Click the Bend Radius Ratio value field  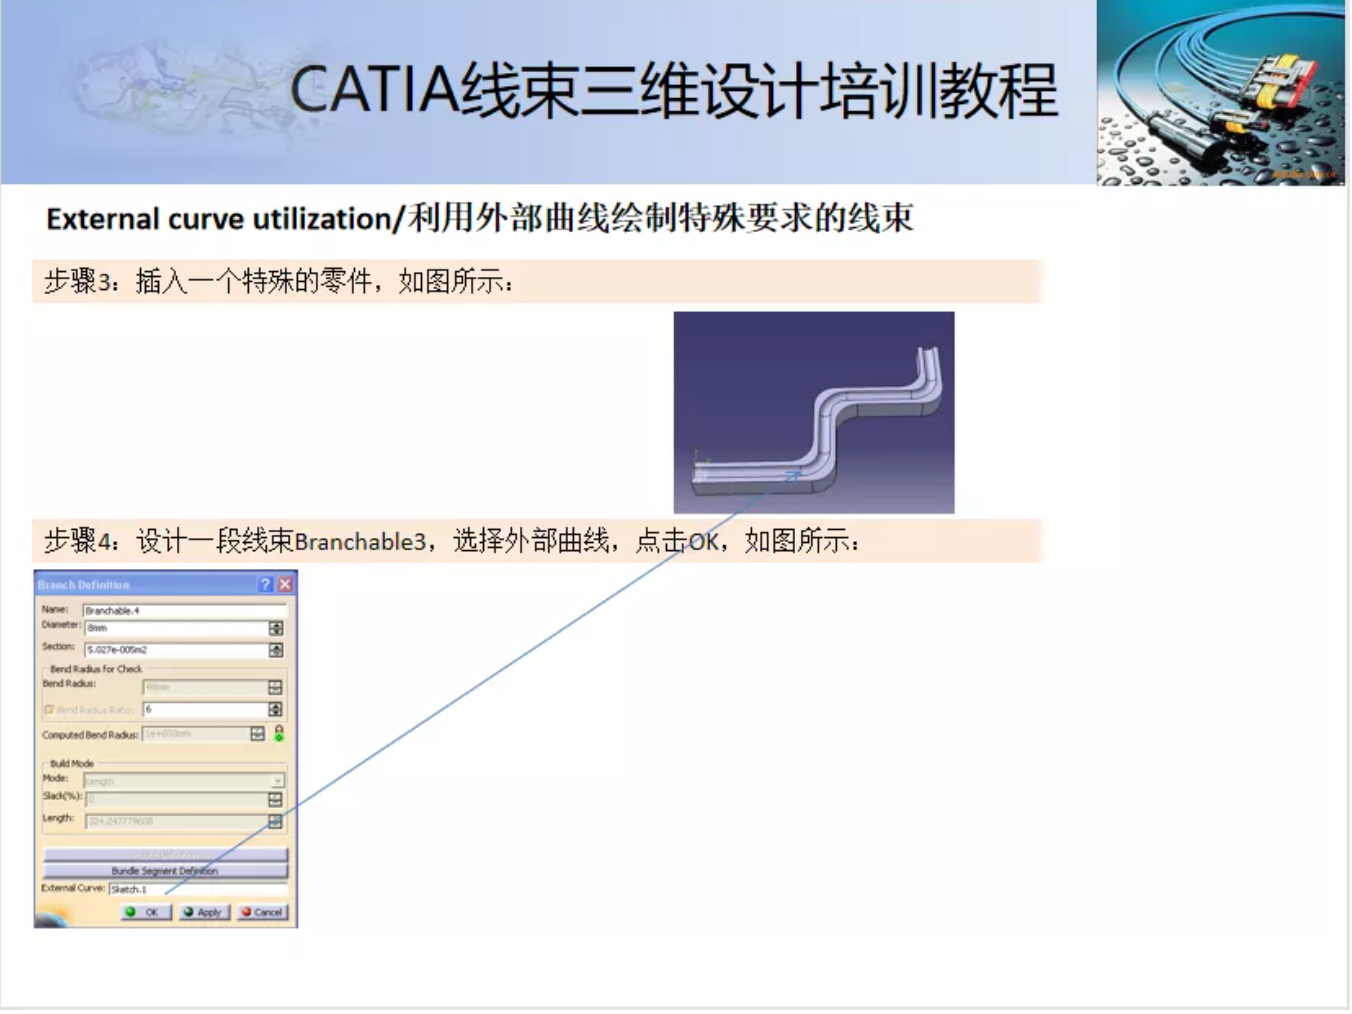(x=204, y=710)
